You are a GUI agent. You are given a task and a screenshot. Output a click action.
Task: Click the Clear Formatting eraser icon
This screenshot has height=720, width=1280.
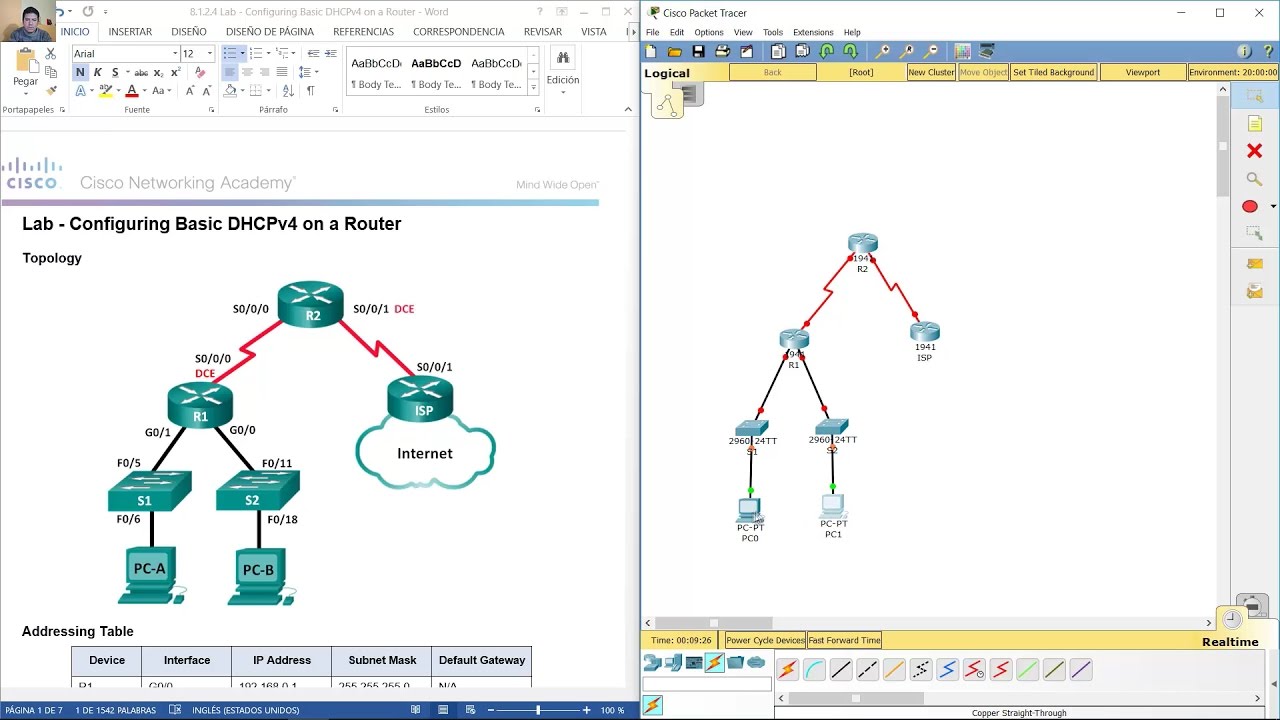pos(199,72)
